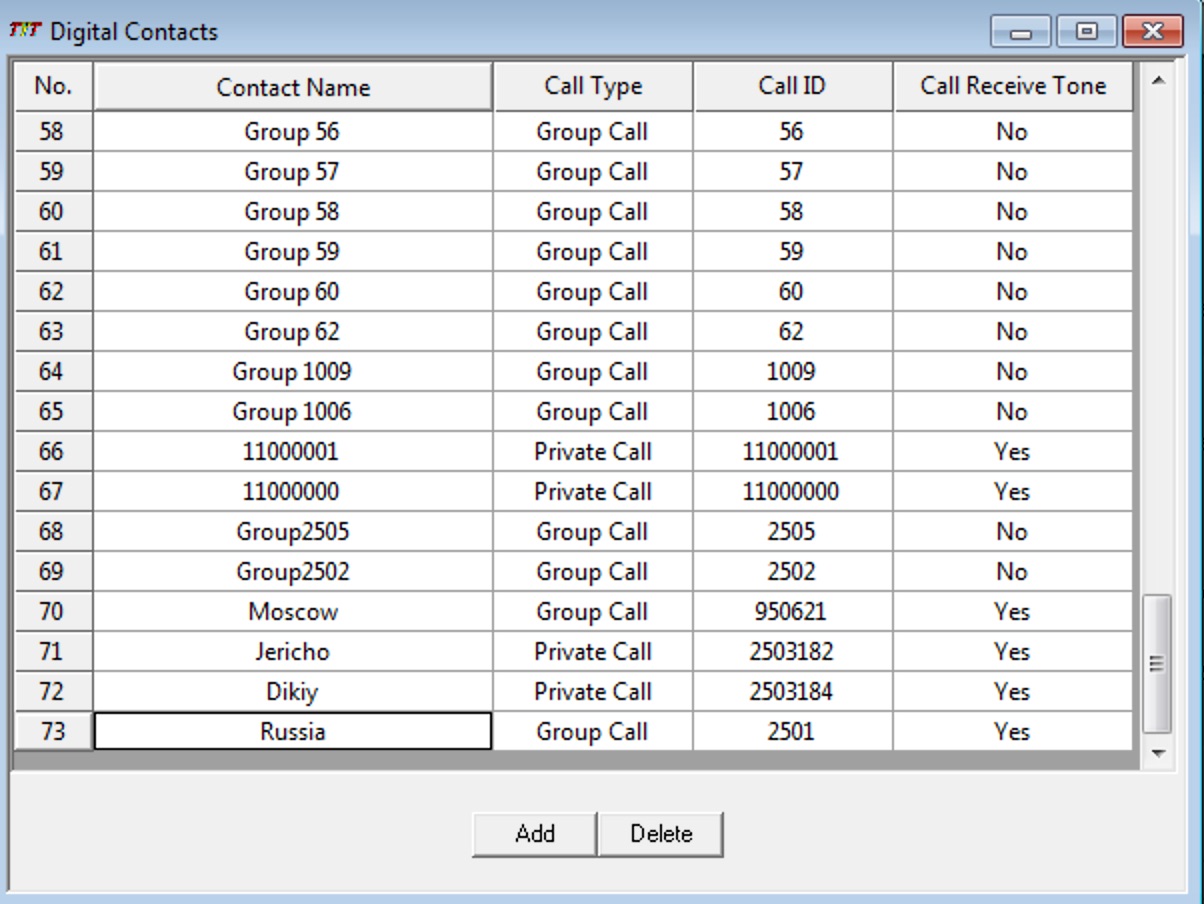Viewport: 1204px width, 904px height.
Task: Select the contact name Group 1006
Action: click(x=293, y=411)
